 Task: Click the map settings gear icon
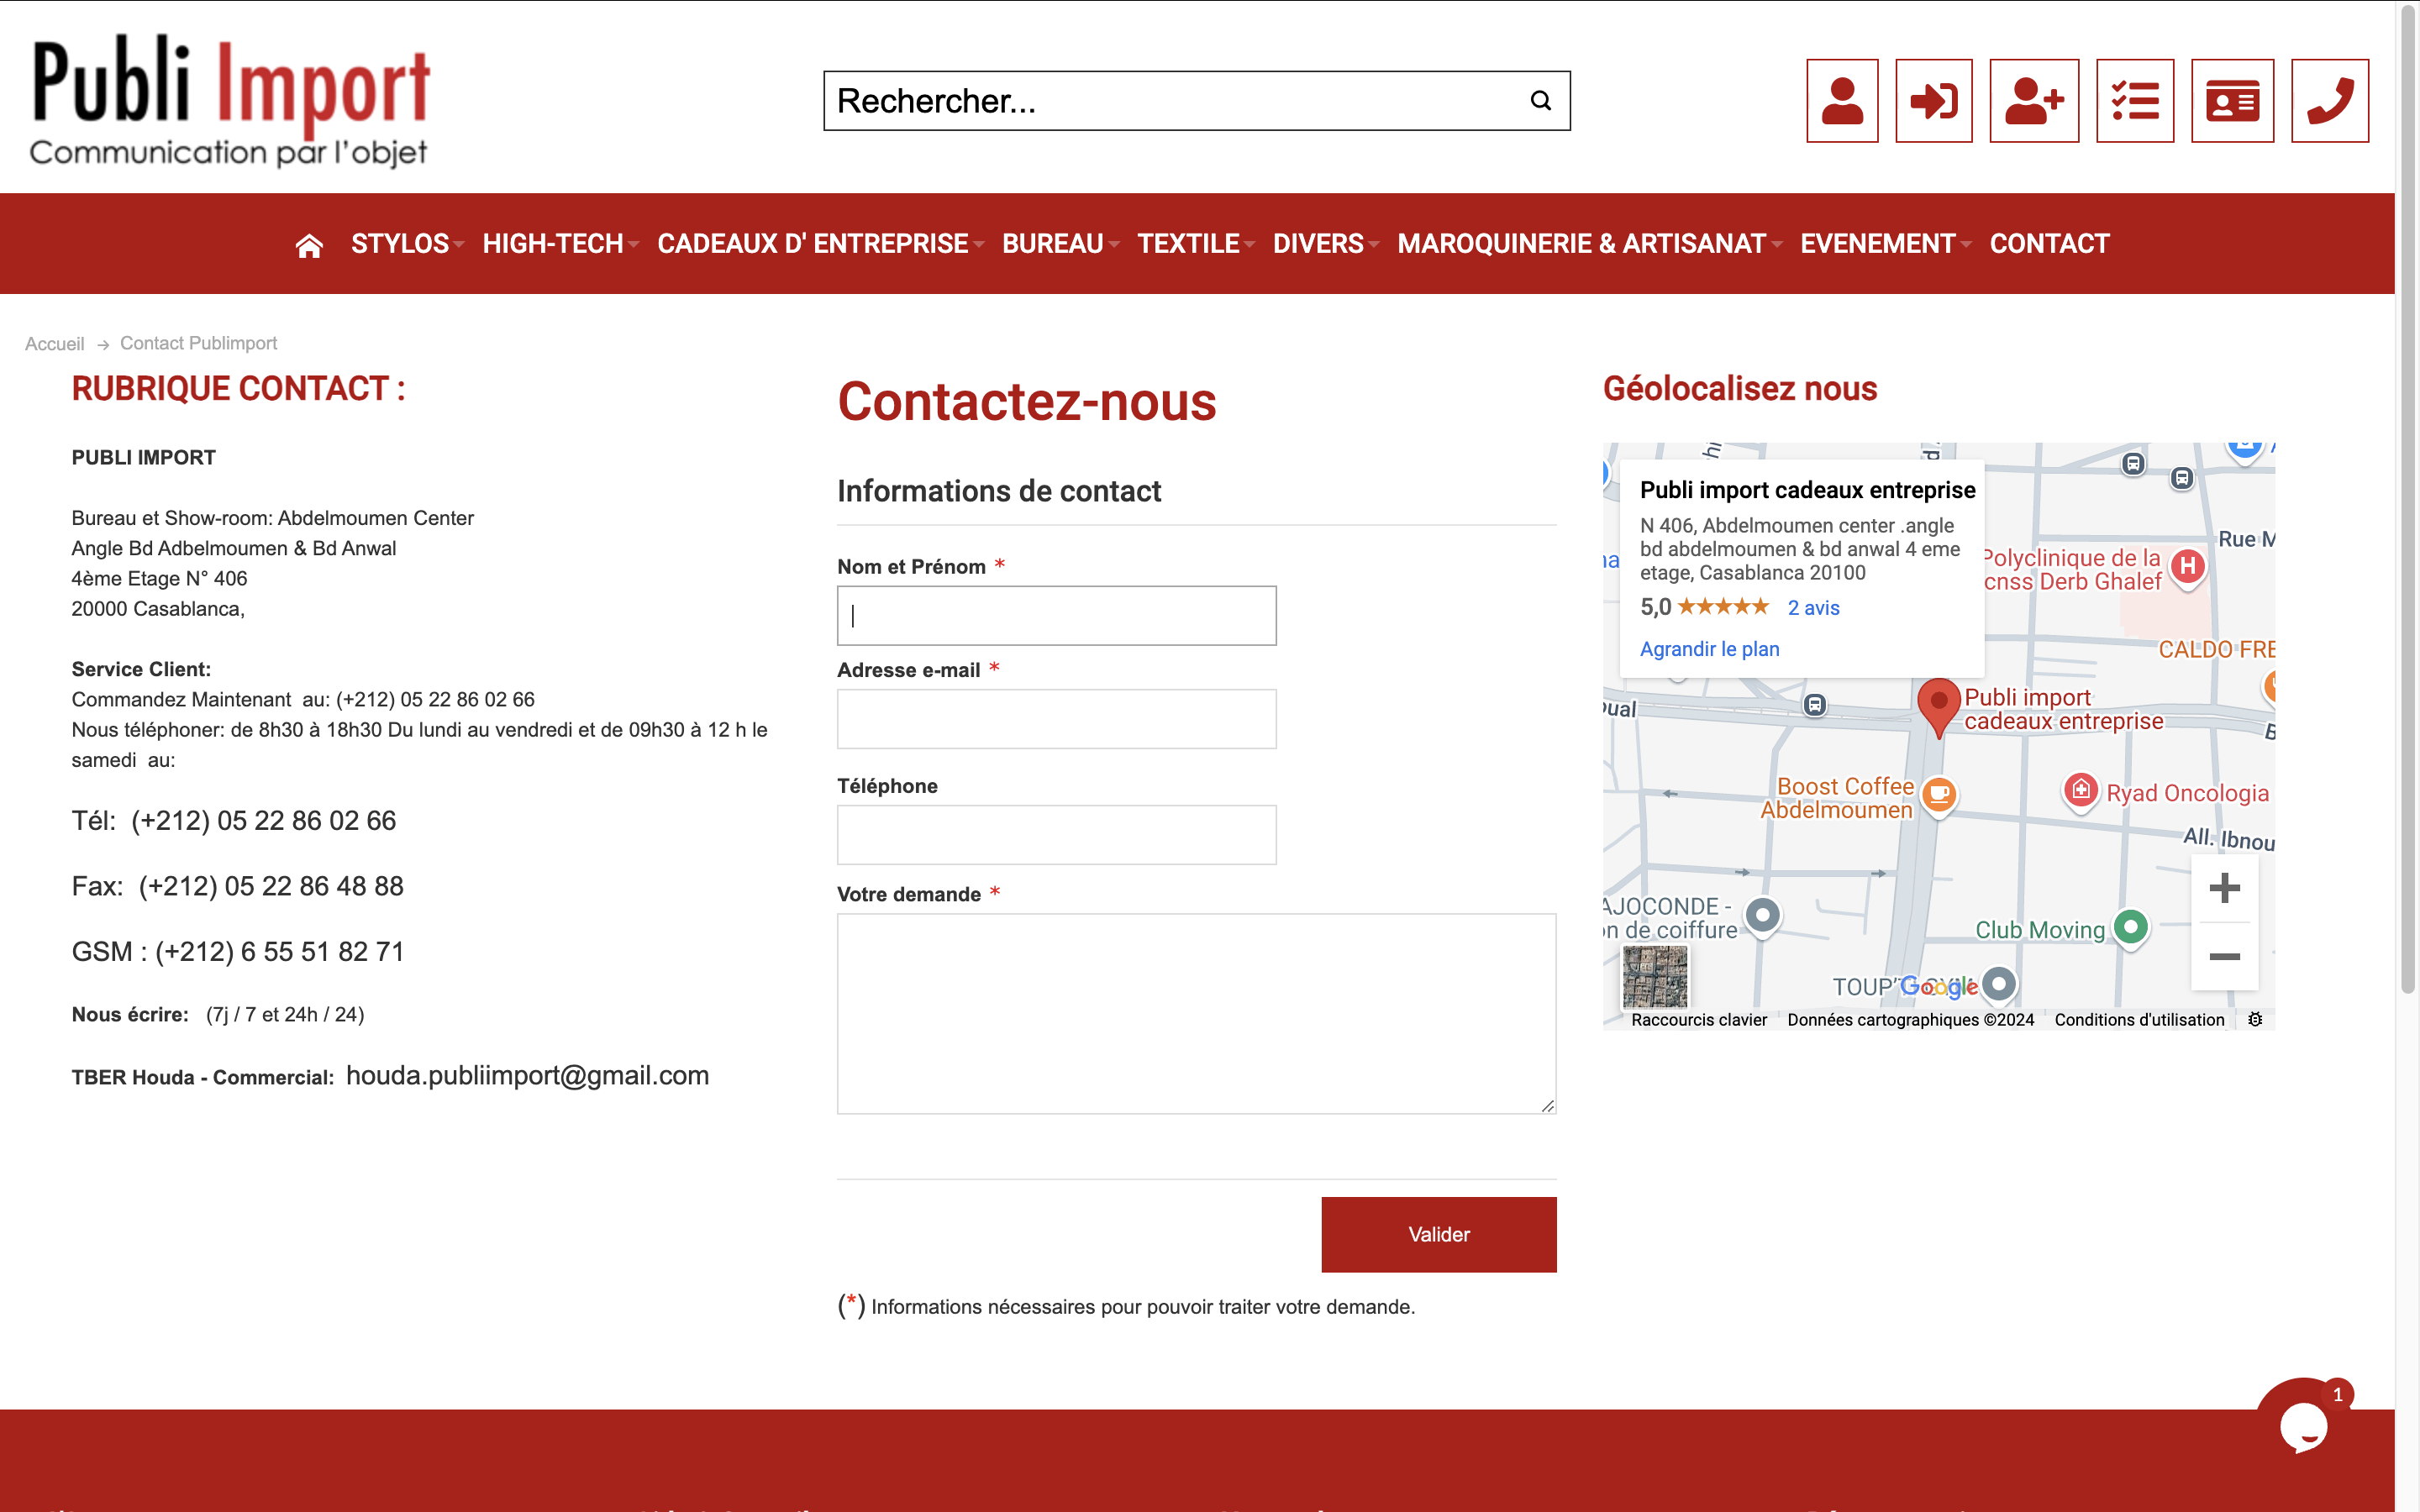pos(2255,1019)
